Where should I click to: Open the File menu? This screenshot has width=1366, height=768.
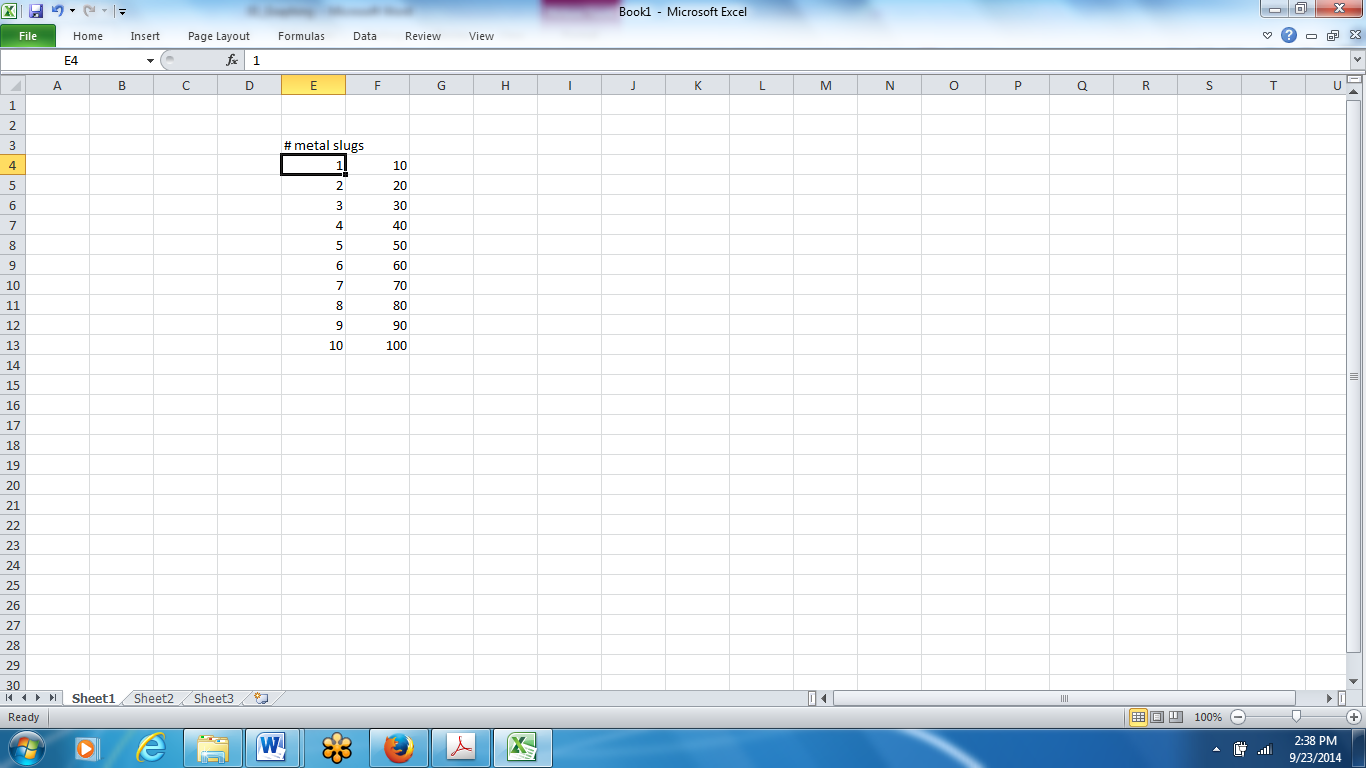pyautogui.click(x=29, y=35)
